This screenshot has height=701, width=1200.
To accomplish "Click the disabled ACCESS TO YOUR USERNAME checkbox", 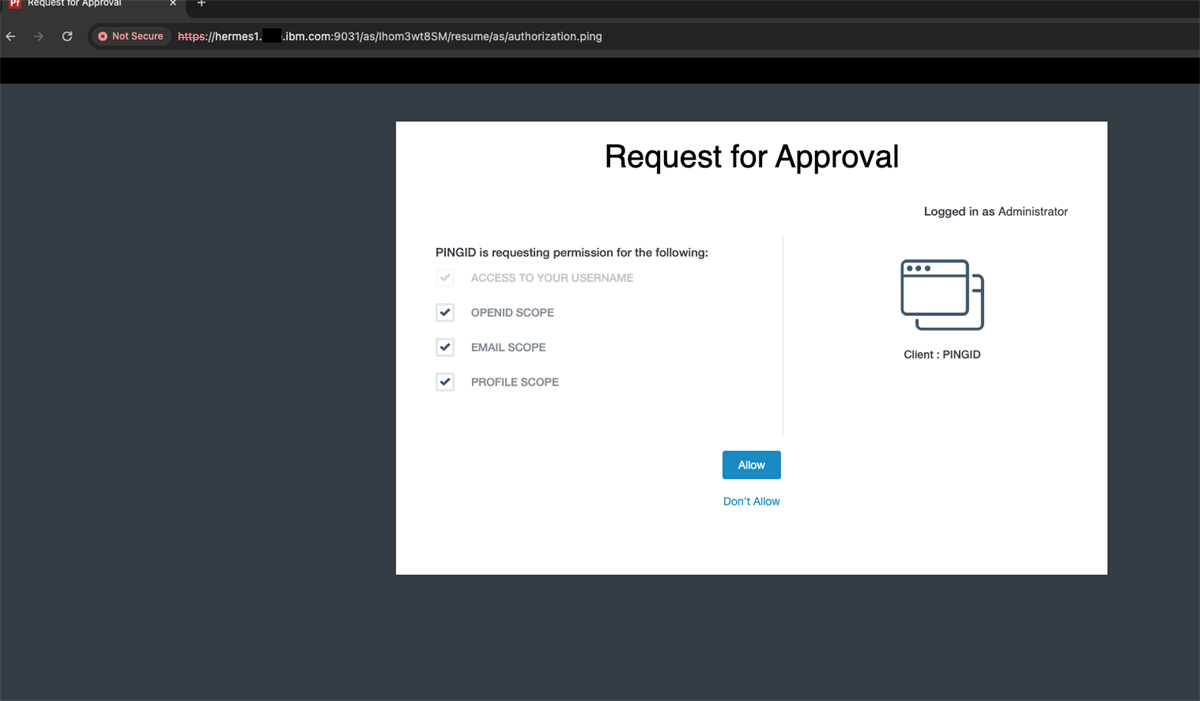I will point(445,278).
